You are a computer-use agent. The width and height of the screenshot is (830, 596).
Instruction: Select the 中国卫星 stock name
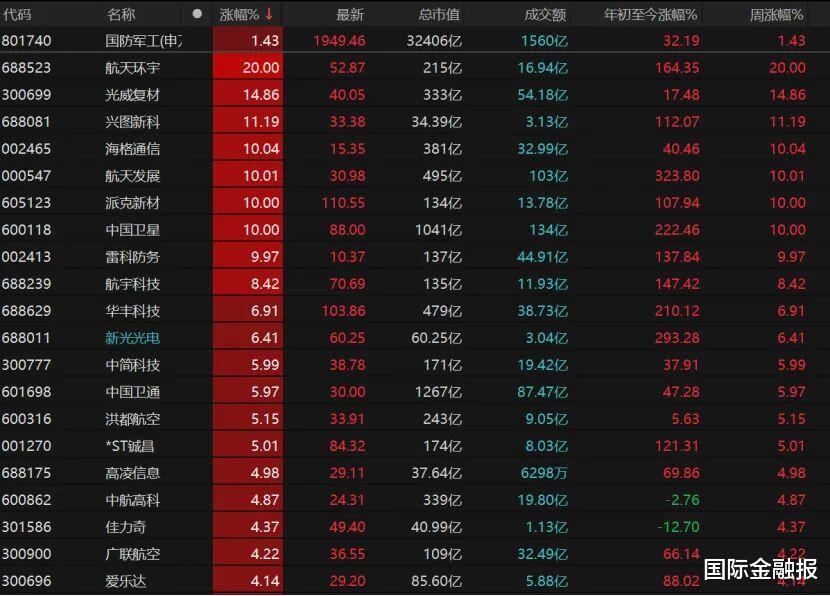click(132, 230)
